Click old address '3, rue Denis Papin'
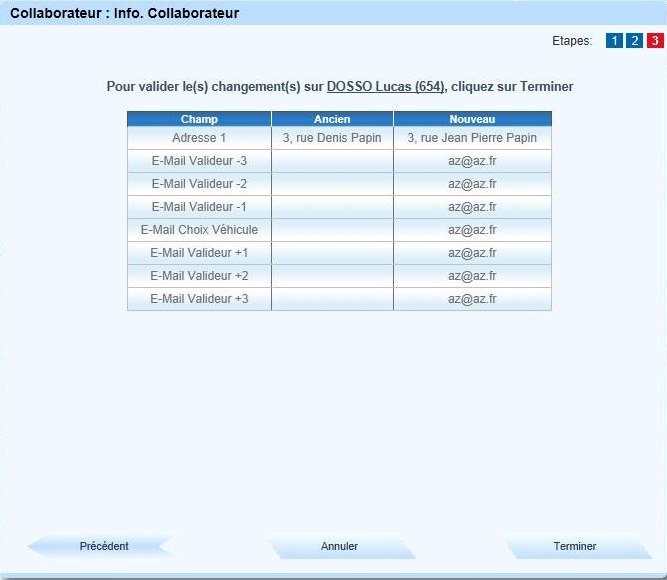This screenshot has height=580, width=667. click(332, 138)
